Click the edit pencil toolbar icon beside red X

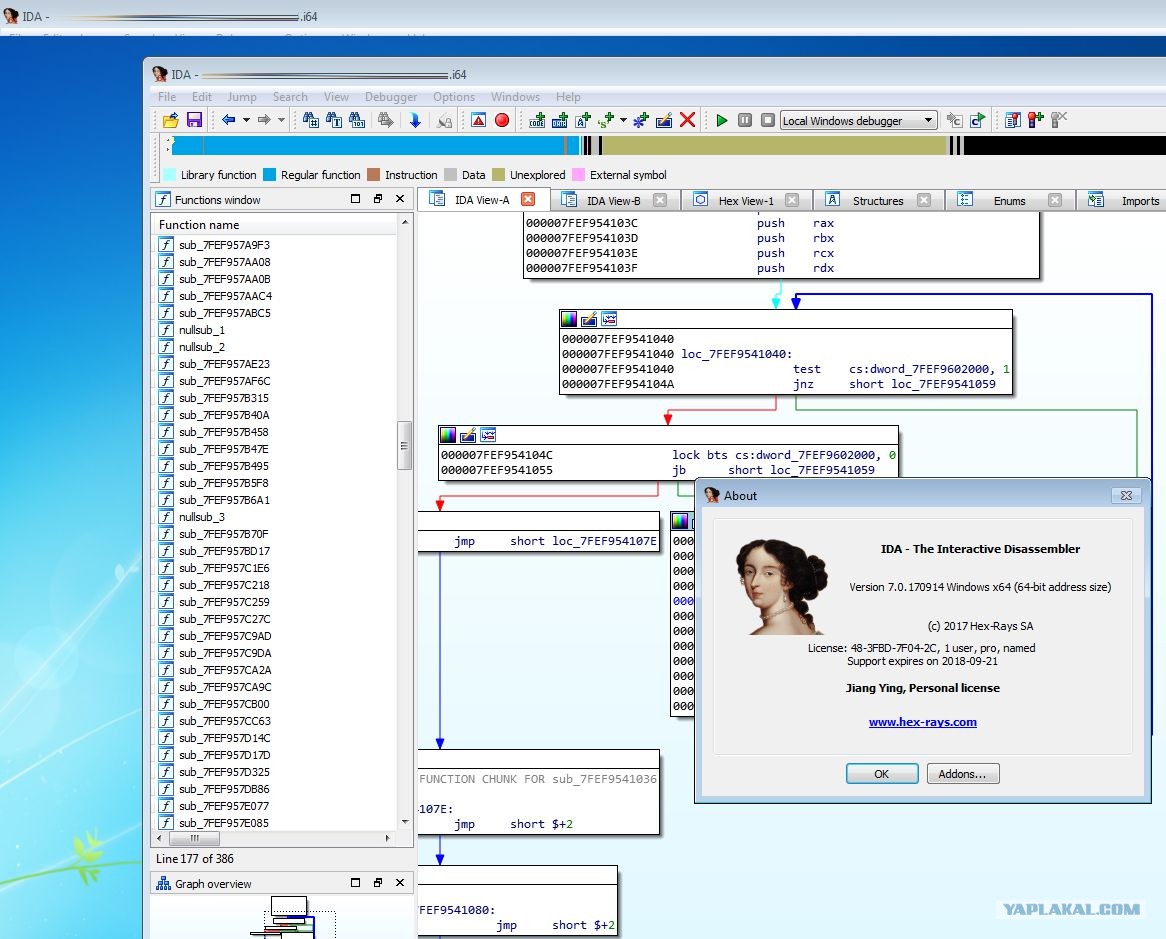pyautogui.click(x=664, y=120)
